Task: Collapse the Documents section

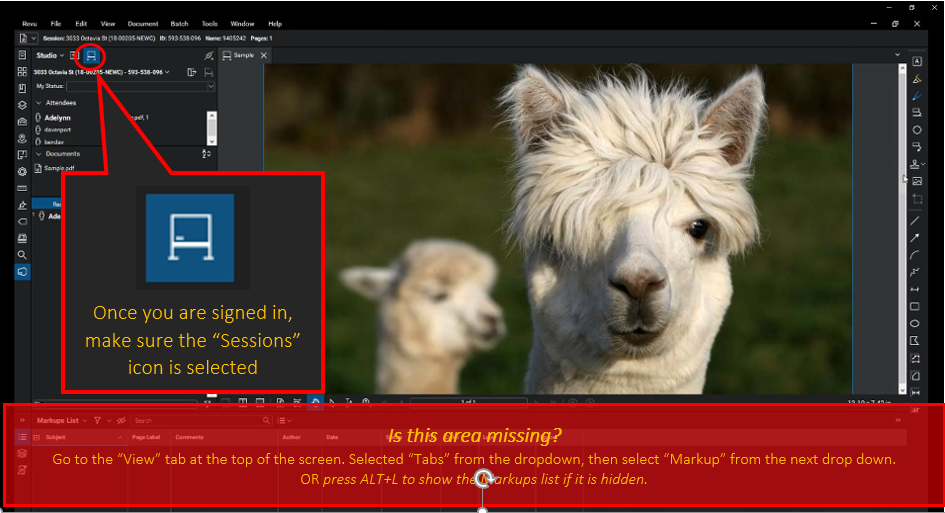Action: pyautogui.click(x=39, y=154)
